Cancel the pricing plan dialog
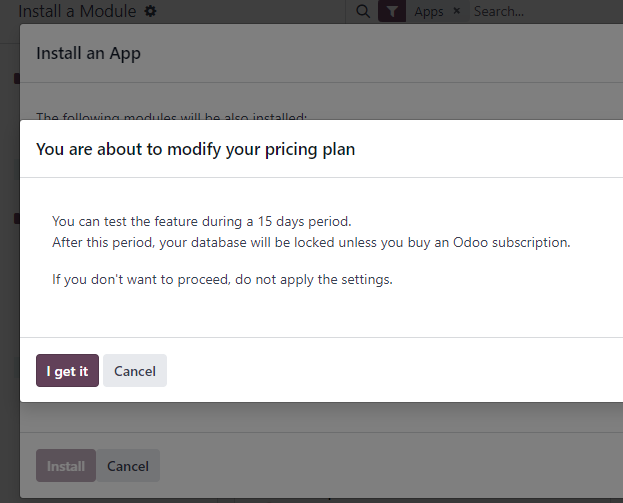This screenshot has height=503, width=623. (x=135, y=371)
